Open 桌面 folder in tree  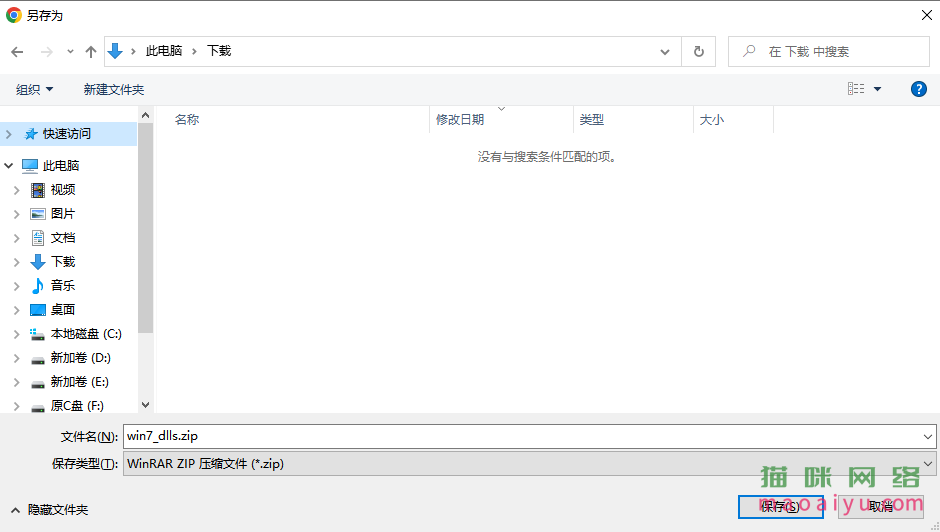point(62,309)
